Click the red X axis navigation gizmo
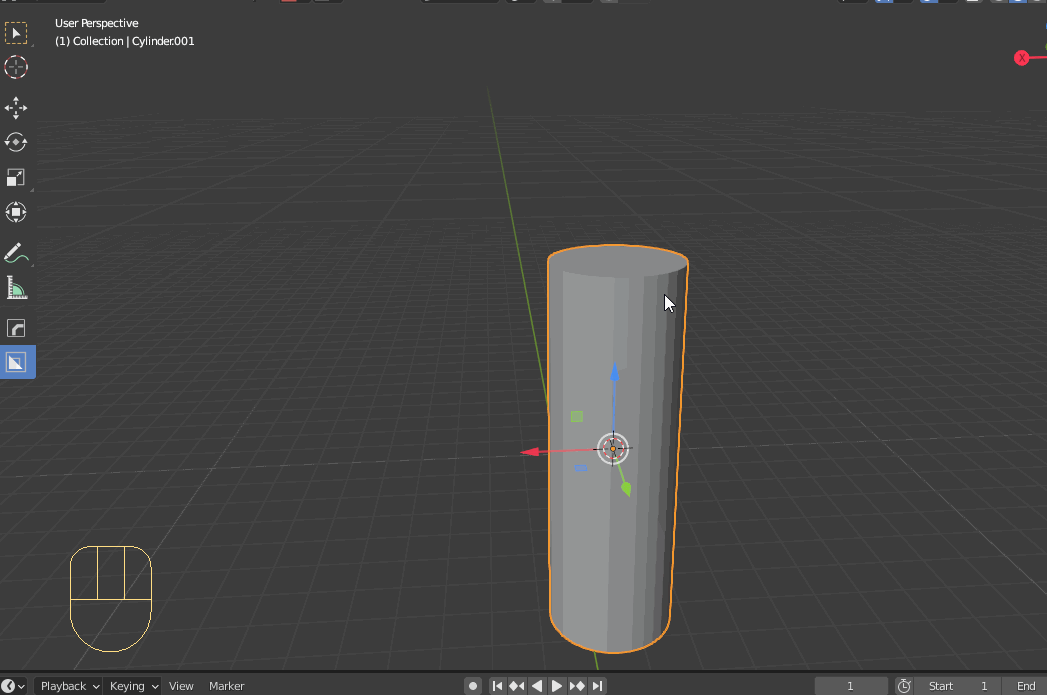The width and height of the screenshot is (1047, 695). 1019,57
